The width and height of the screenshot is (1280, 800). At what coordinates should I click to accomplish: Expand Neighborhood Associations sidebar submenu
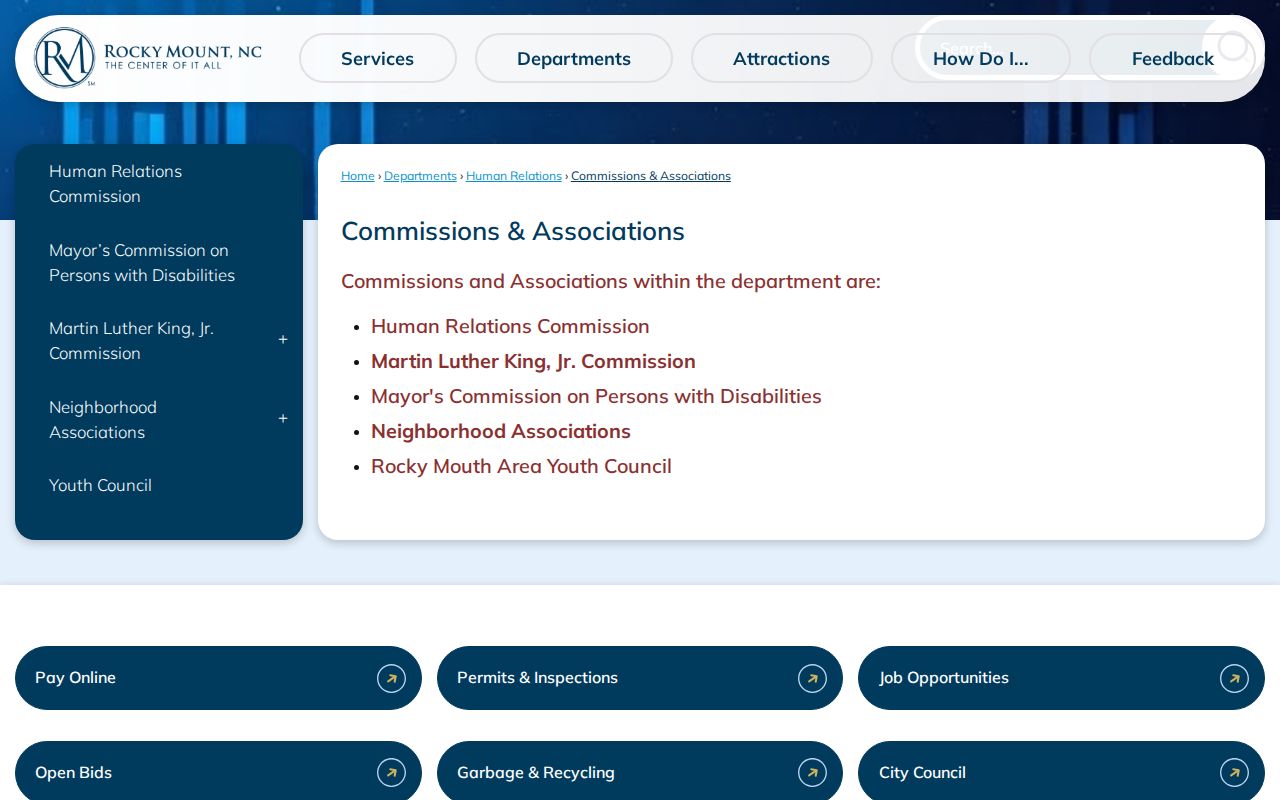click(x=283, y=419)
